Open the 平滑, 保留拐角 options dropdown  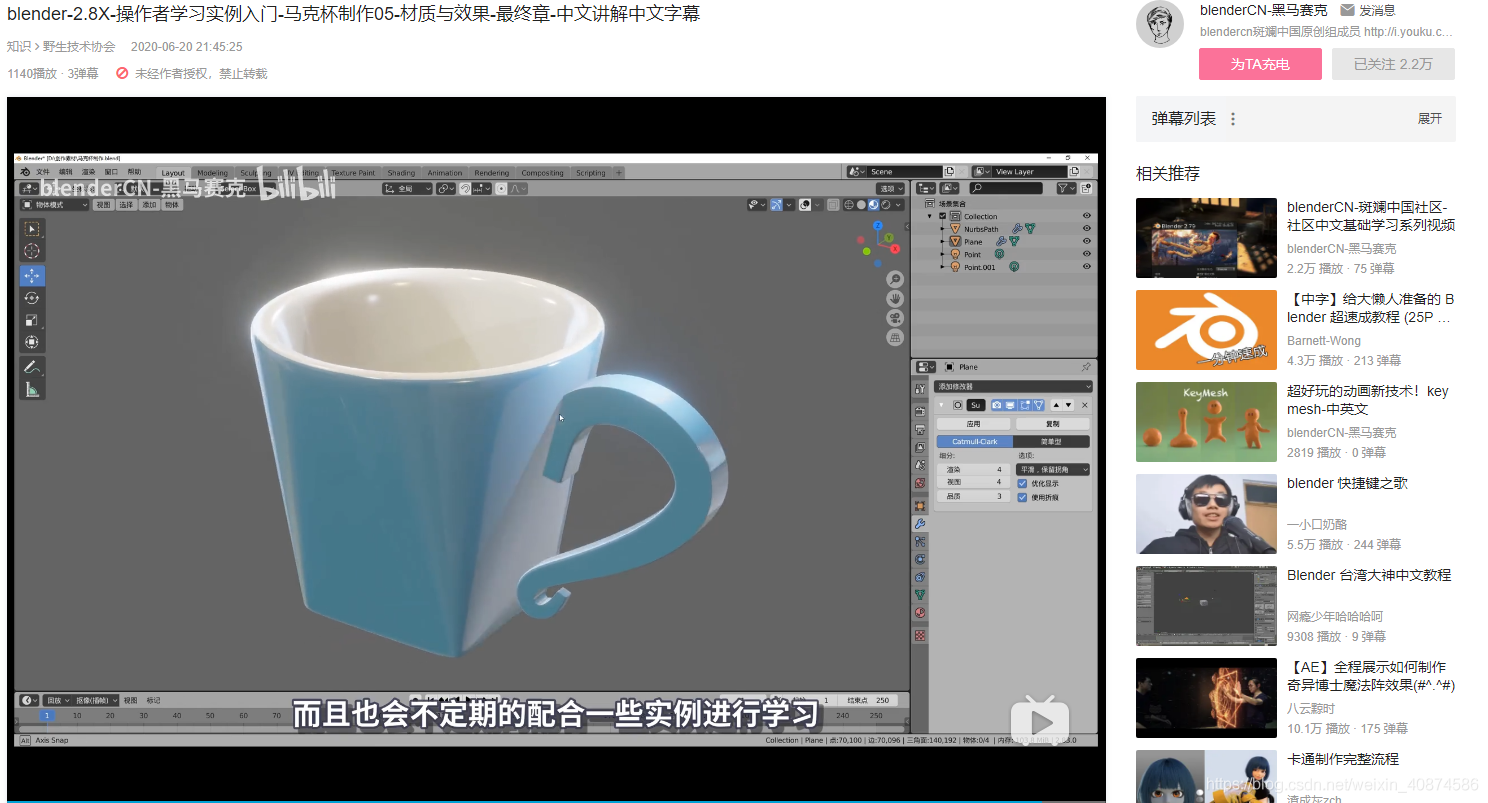(x=1053, y=470)
